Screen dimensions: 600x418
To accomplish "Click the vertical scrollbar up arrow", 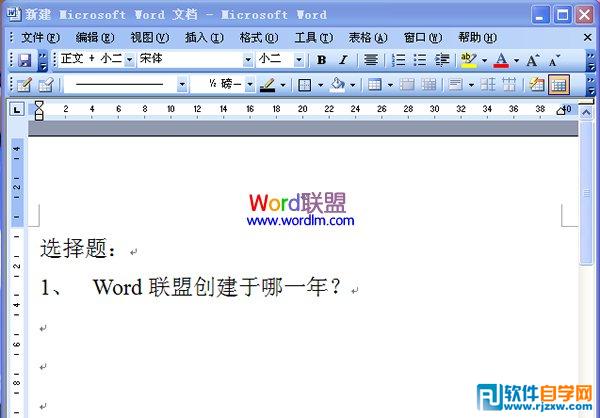I will pos(586,113).
